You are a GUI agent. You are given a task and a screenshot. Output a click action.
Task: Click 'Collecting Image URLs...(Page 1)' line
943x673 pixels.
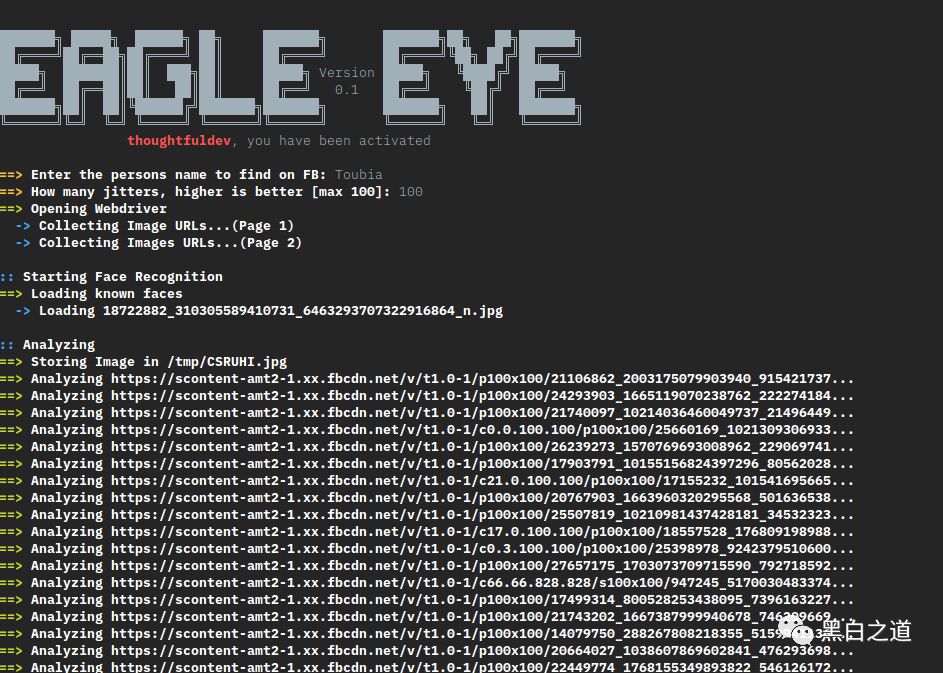[166, 226]
